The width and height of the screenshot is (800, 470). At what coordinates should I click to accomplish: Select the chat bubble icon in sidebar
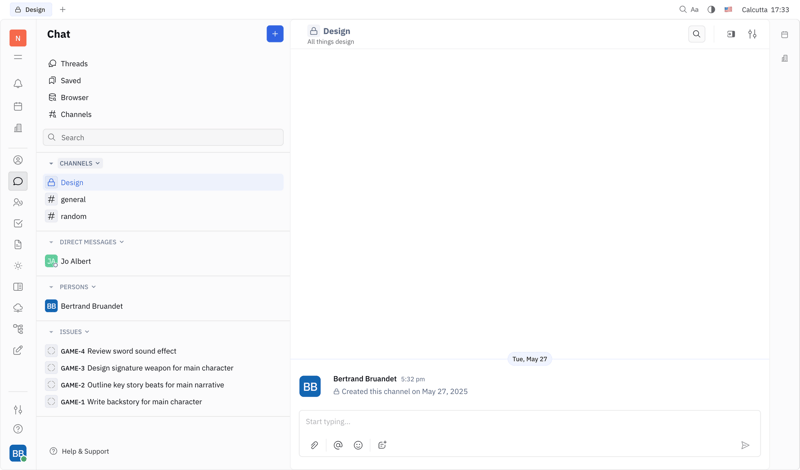[18, 181]
